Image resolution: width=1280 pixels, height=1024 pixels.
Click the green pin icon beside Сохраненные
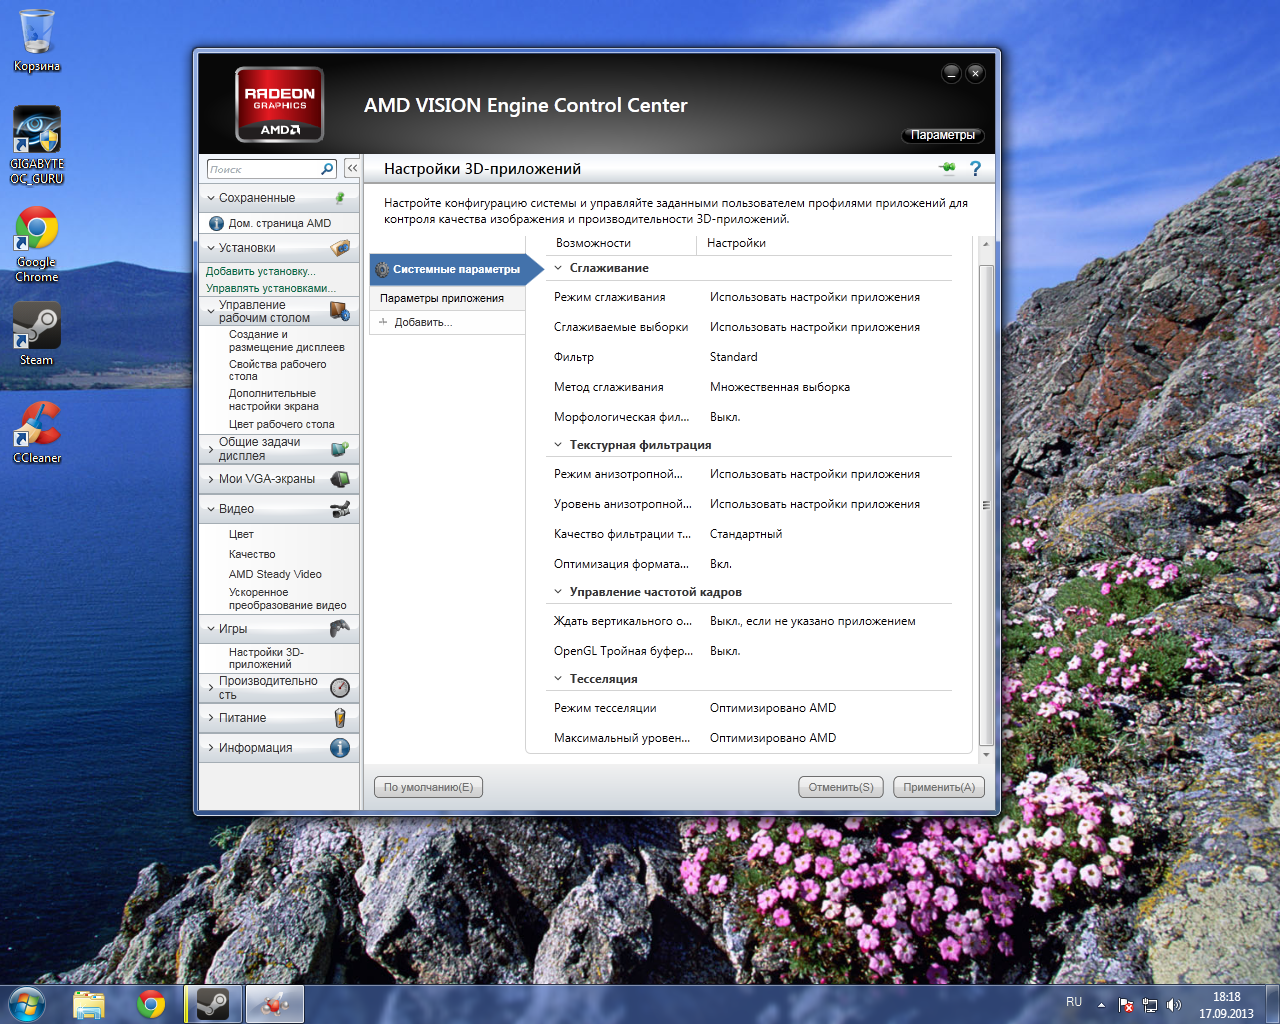[x=340, y=198]
